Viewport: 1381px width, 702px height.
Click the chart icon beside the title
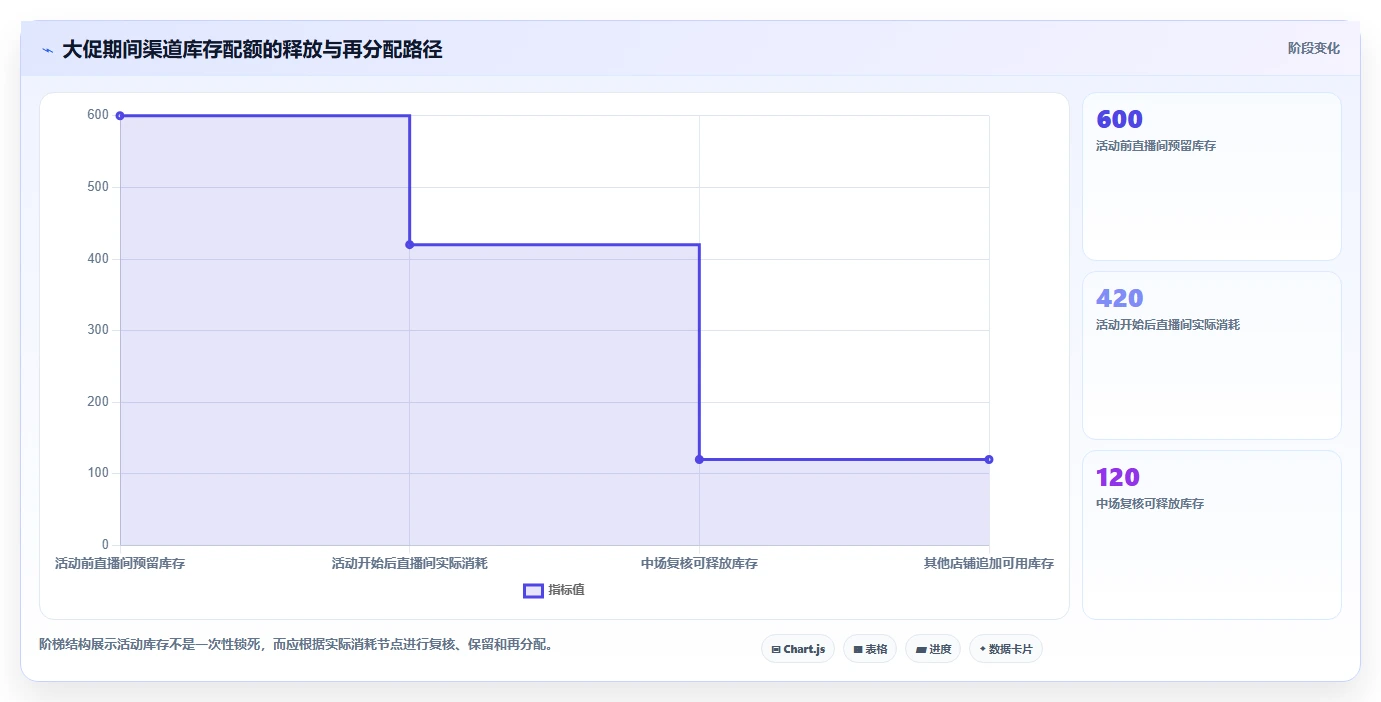tap(47, 50)
